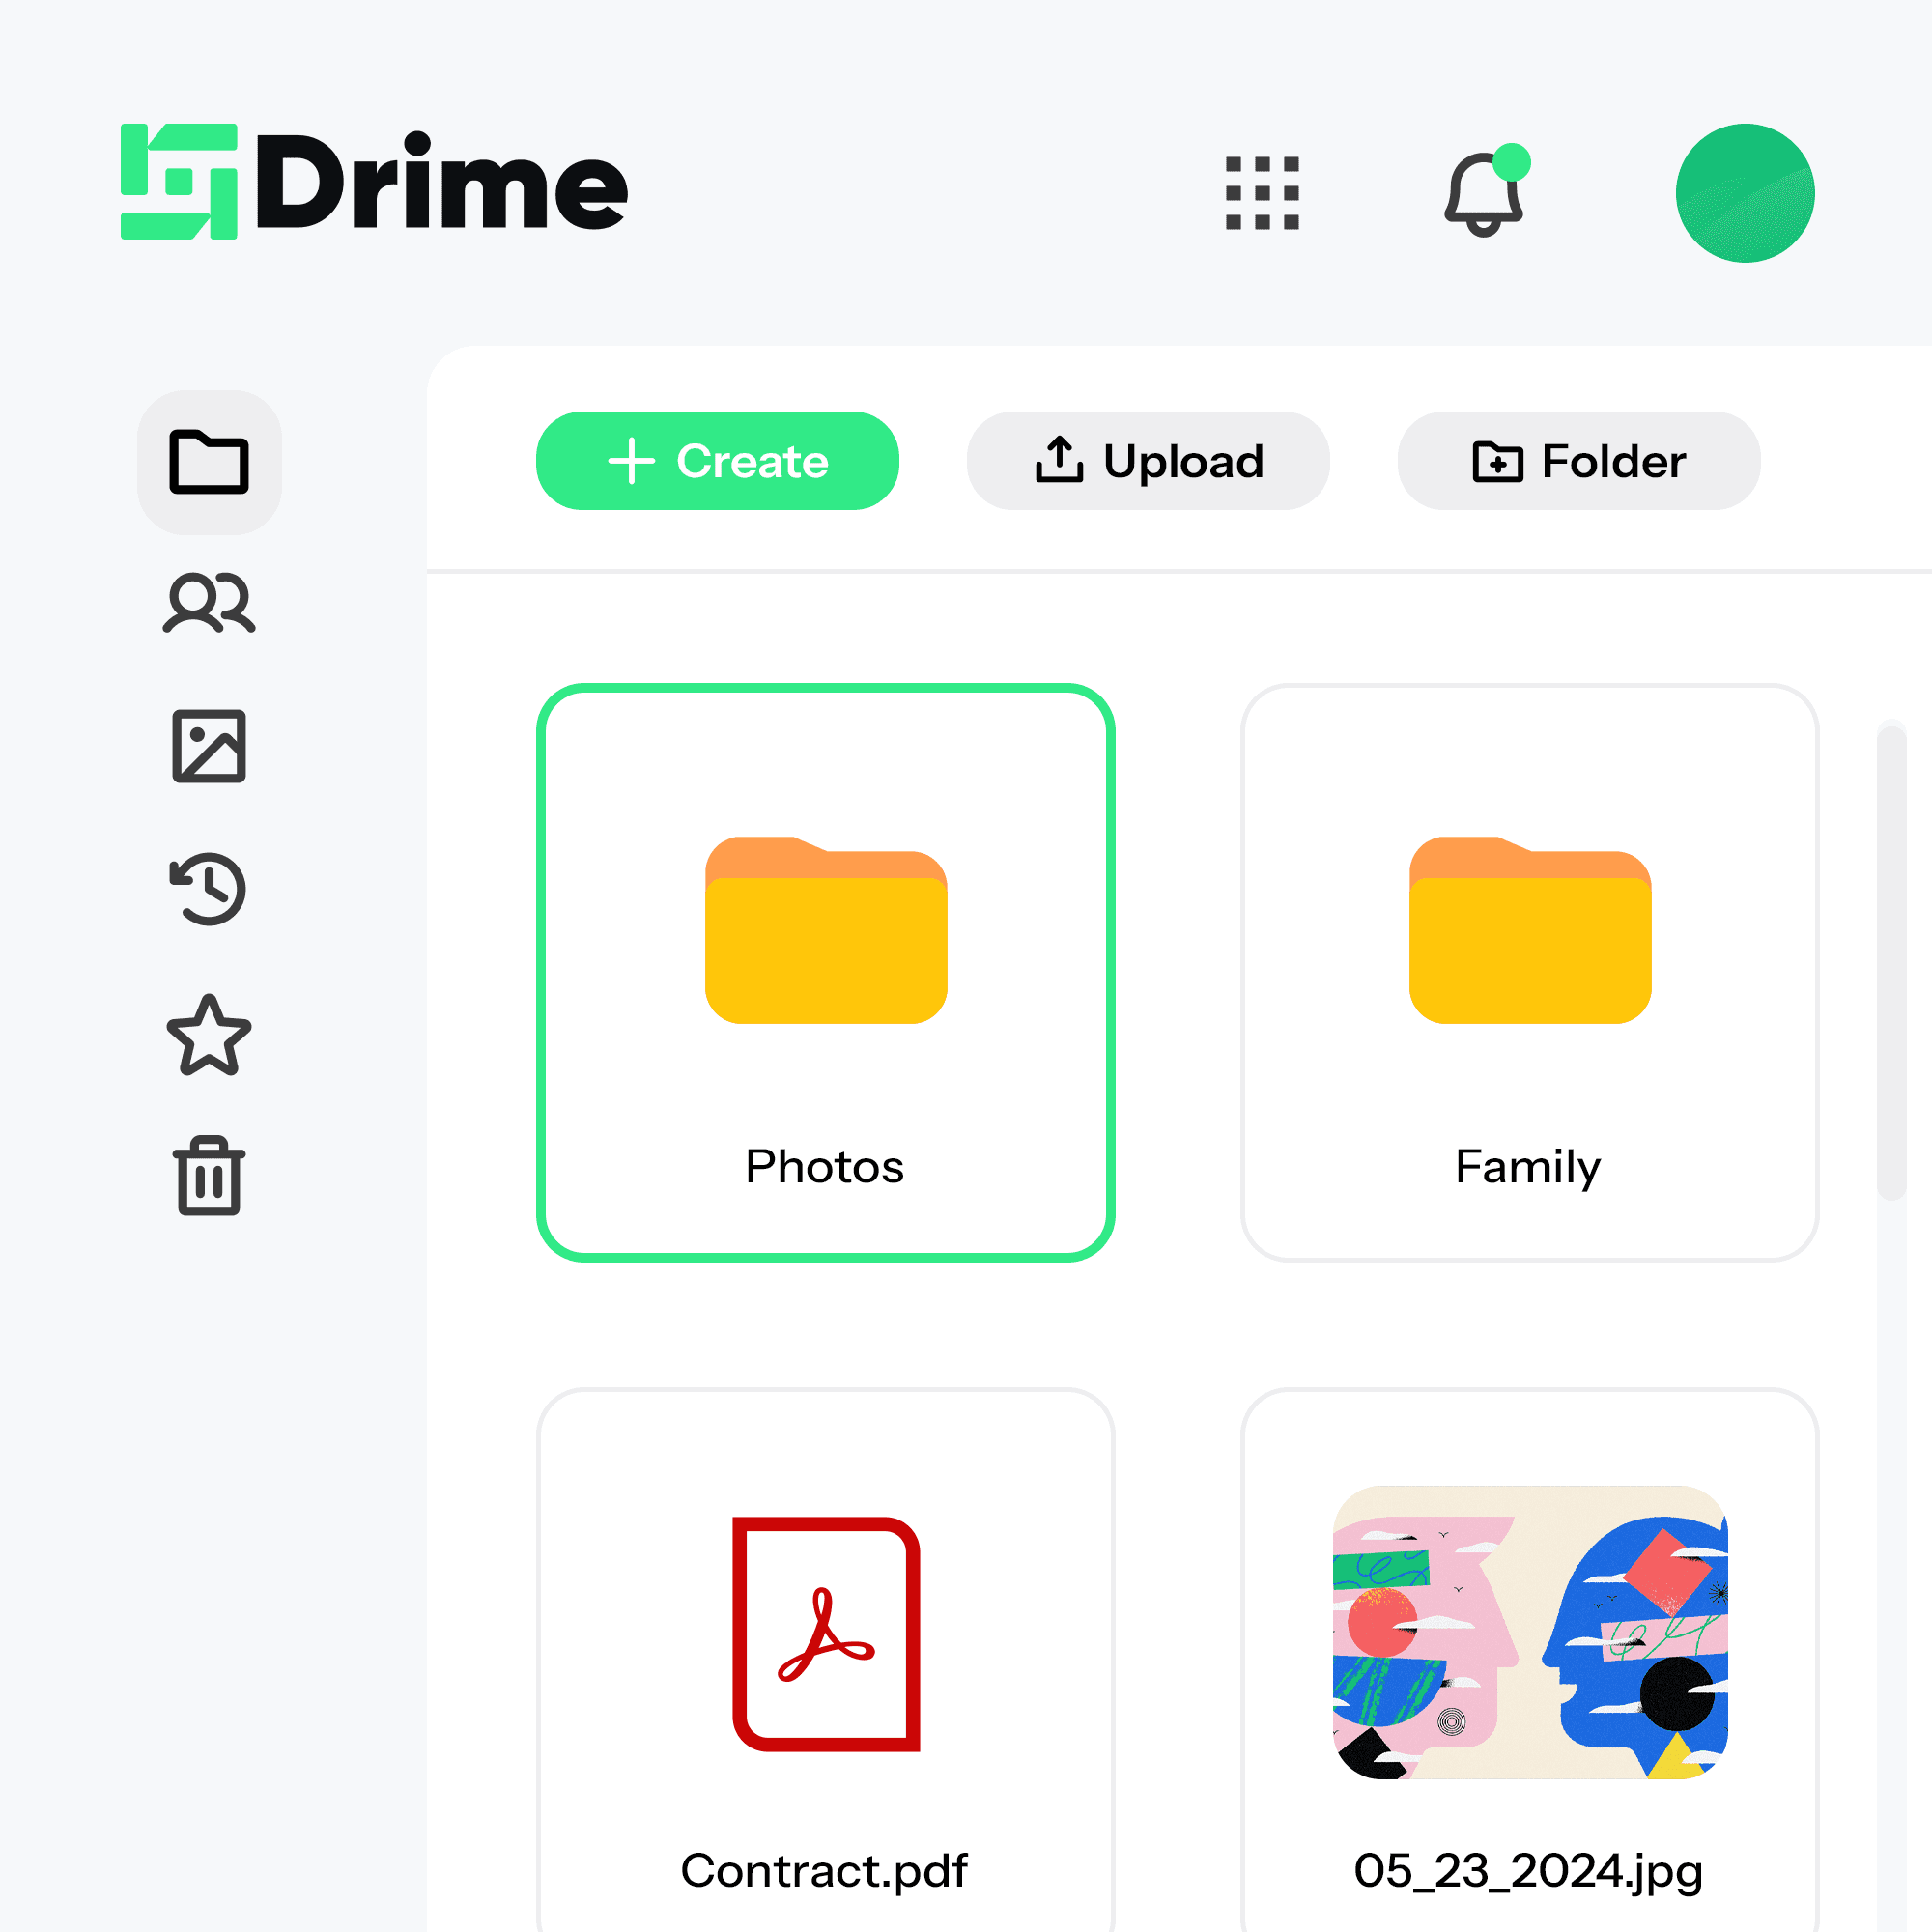
Task: Click the Upload button
Action: 1148,461
